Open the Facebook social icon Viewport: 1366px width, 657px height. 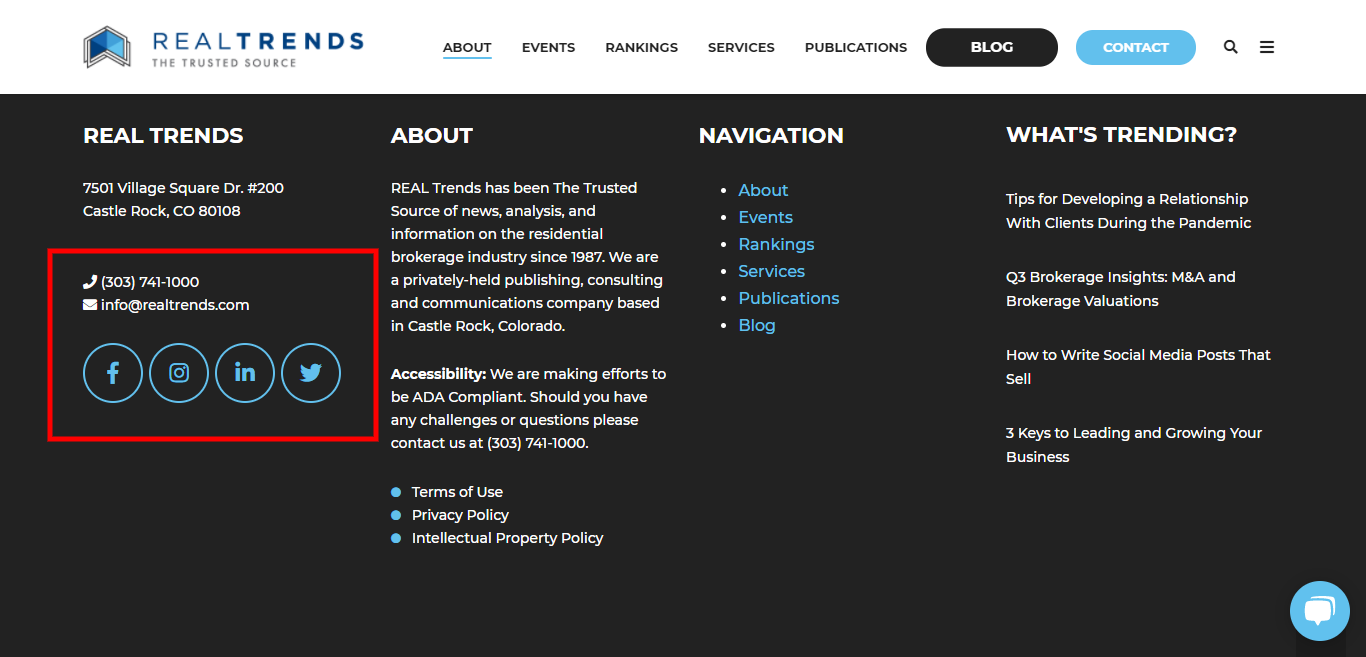click(x=113, y=373)
